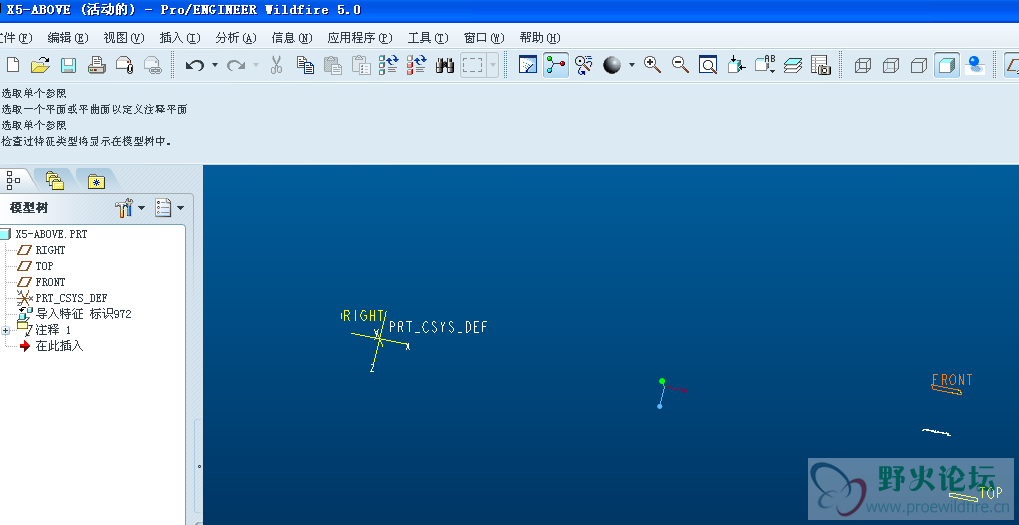This screenshot has height=525, width=1019.
Task: Open the 应用程序(P) menu
Action: pyautogui.click(x=360, y=38)
